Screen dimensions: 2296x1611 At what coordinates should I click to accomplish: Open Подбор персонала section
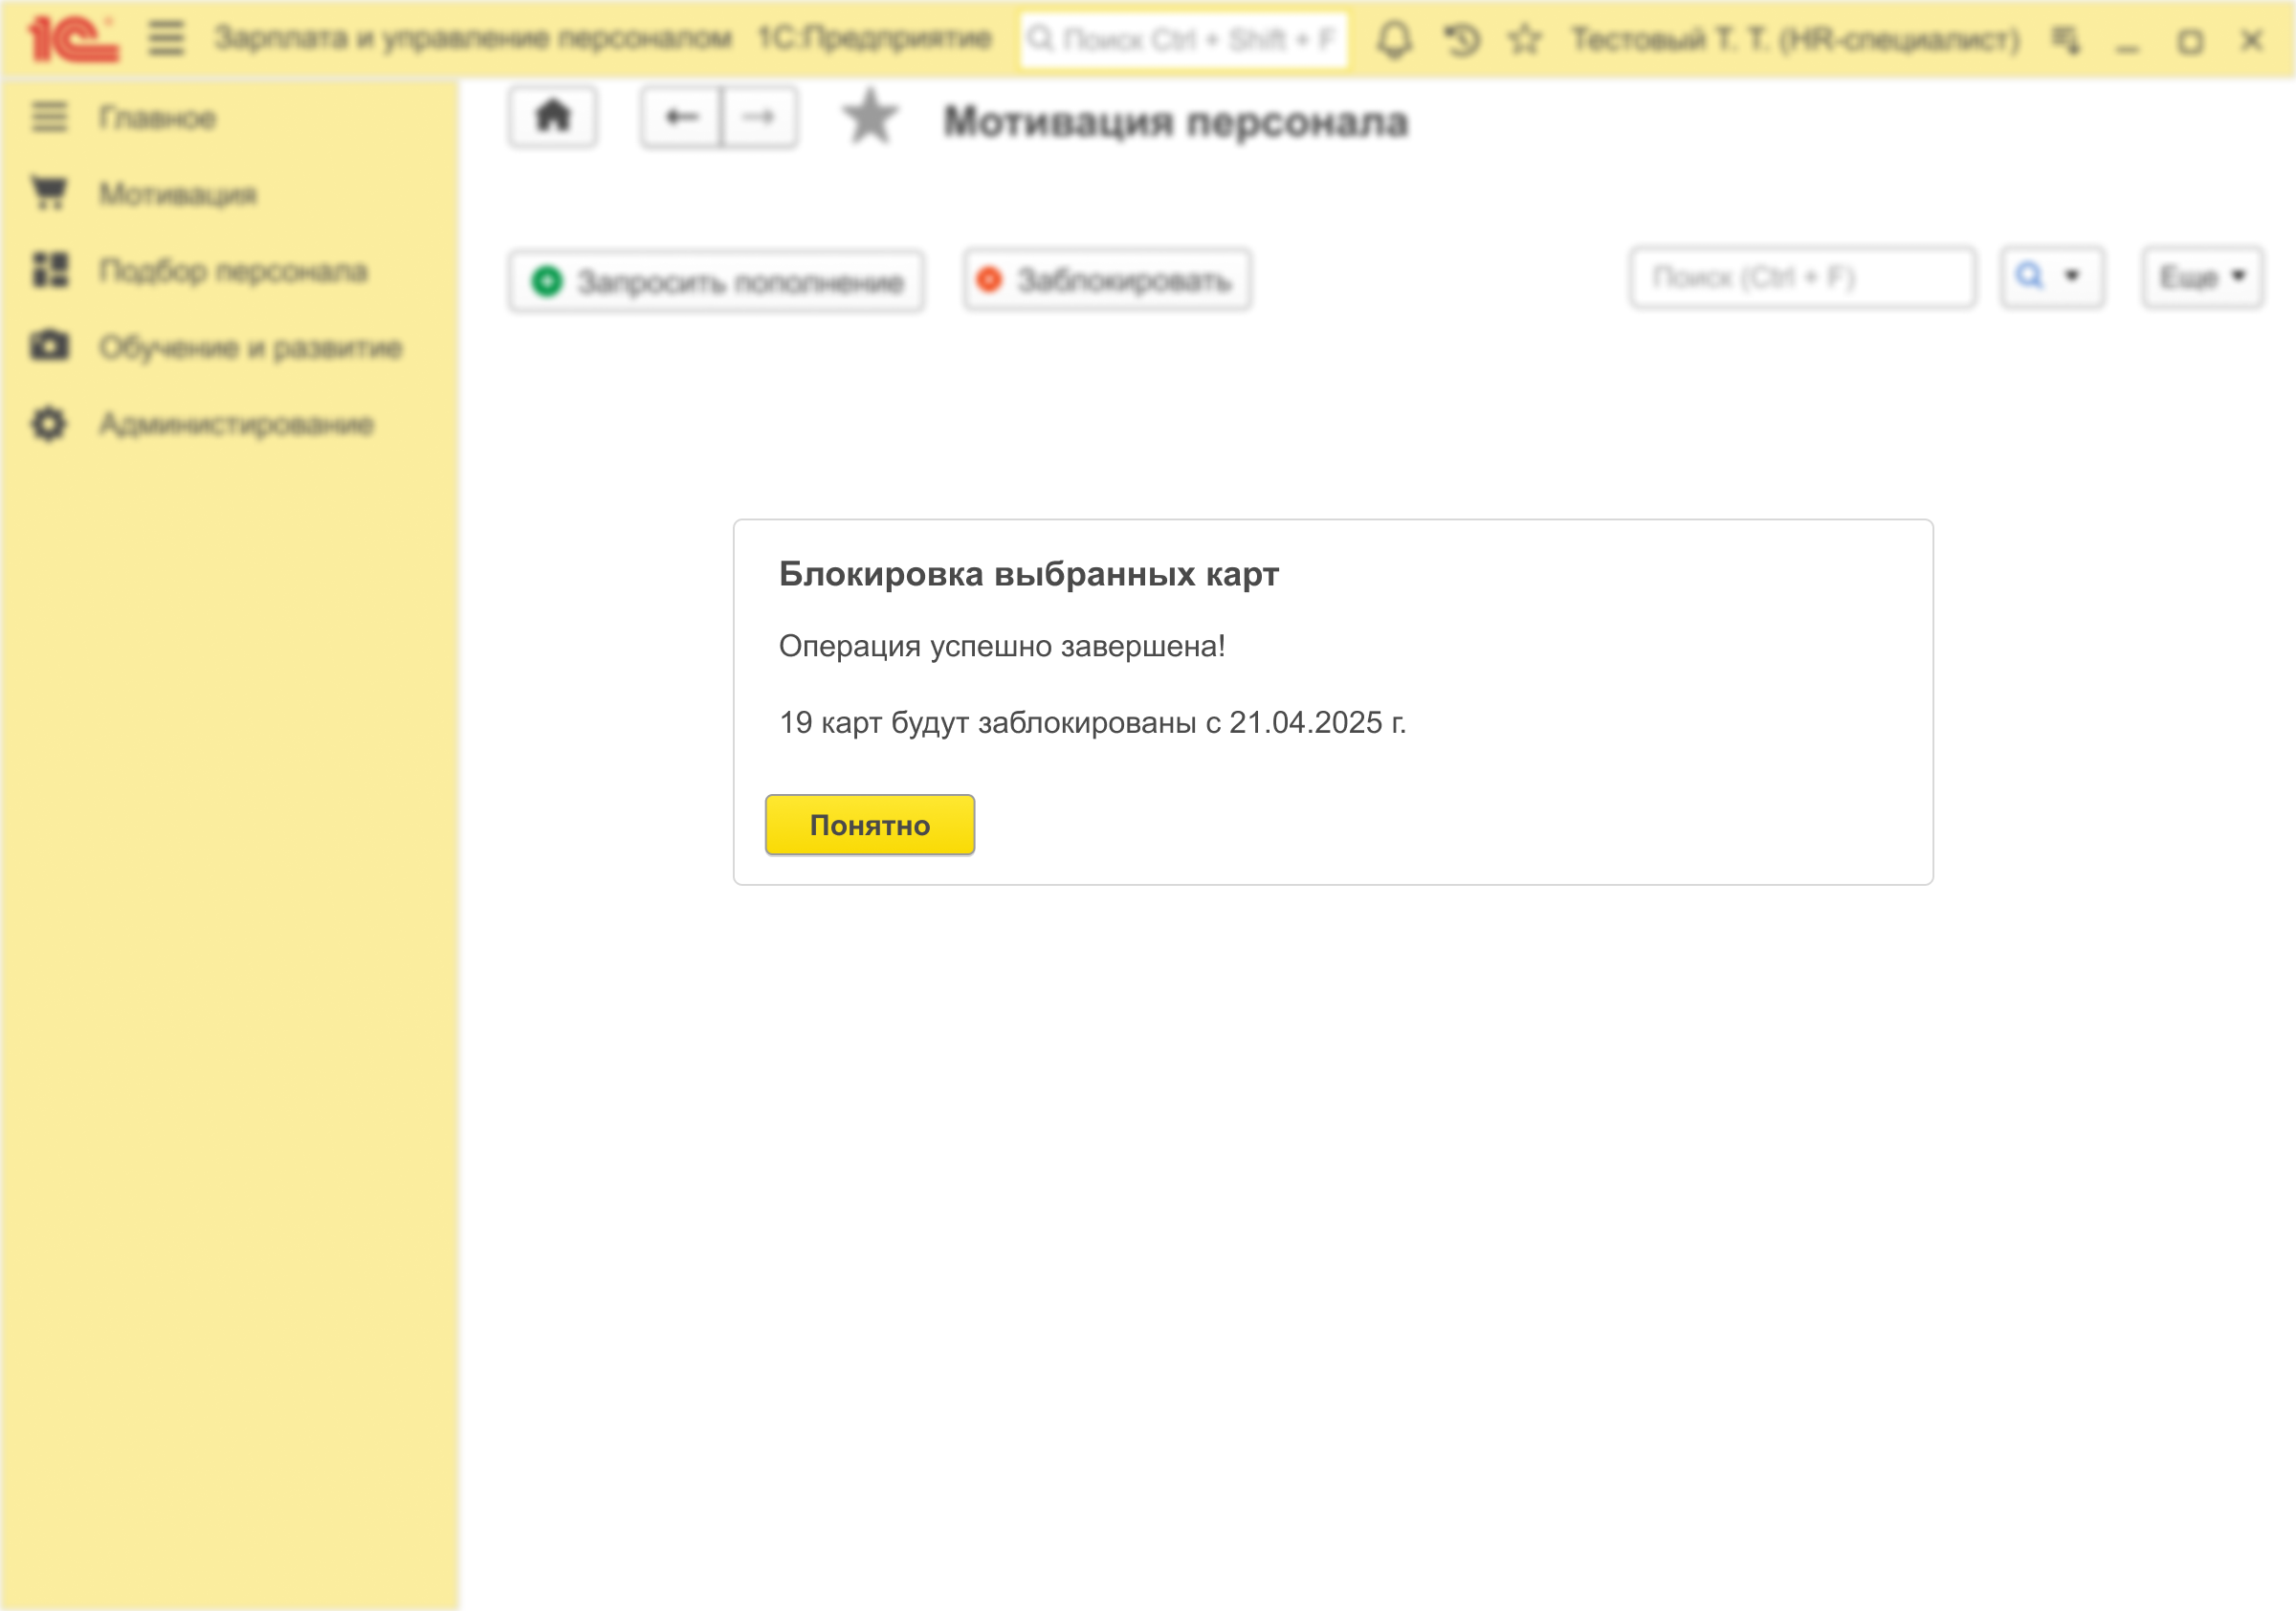coord(233,271)
